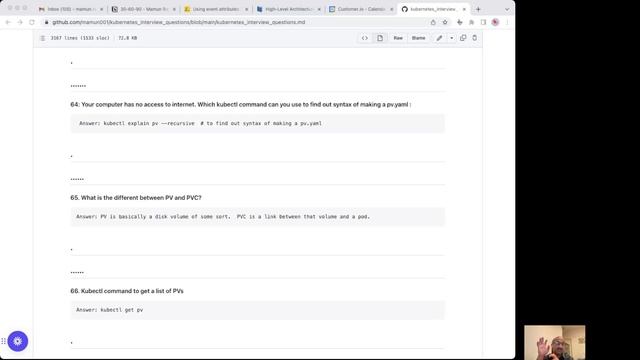Expand the tab search dropdown

click(507, 9)
